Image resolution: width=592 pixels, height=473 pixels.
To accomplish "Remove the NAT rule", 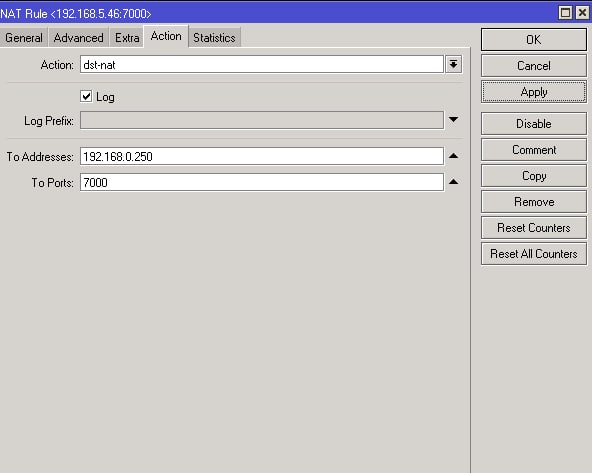I will coord(534,202).
